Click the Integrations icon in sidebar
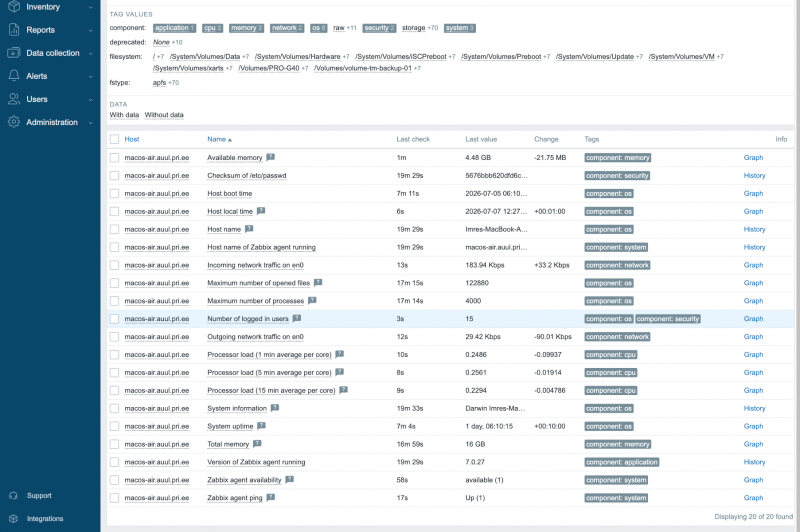800x532 pixels. [x=14, y=518]
